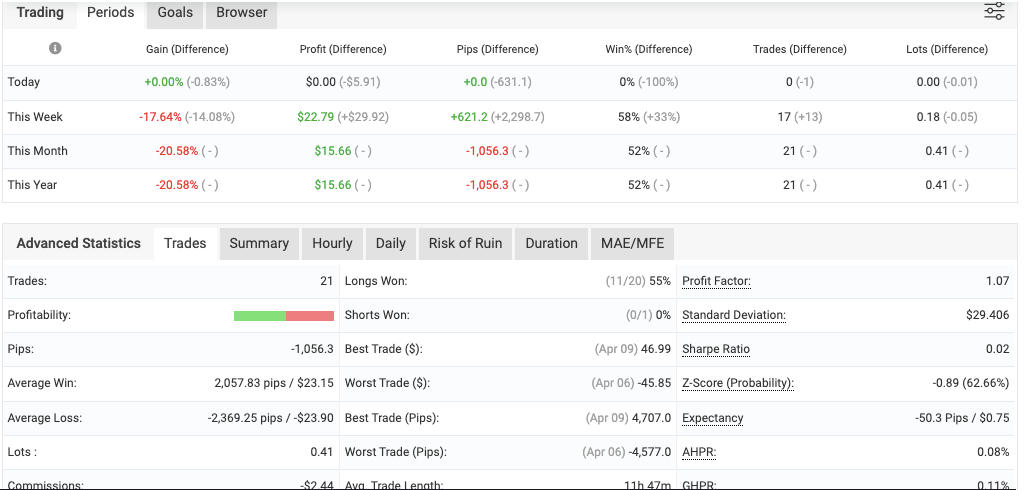
Task: Switch to the Hourly tab
Action: pyautogui.click(x=332, y=243)
